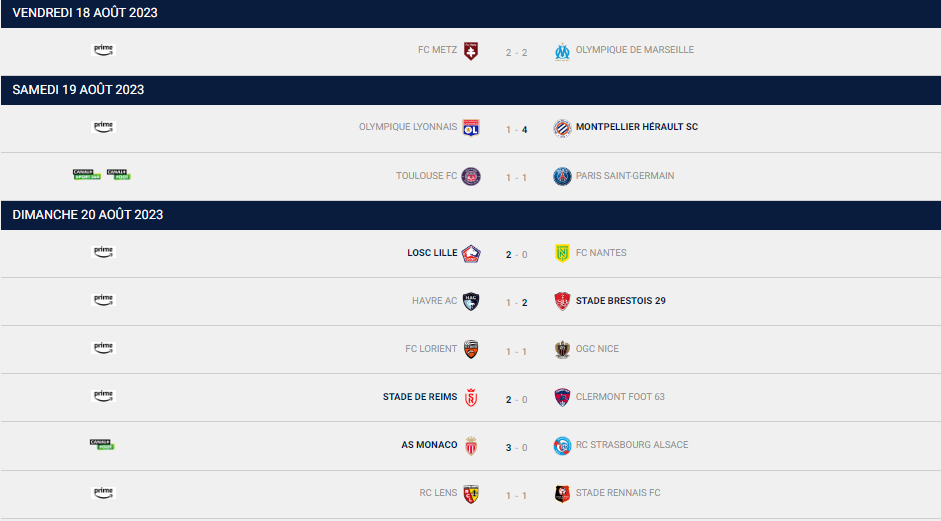Click the FC Nantes yellow badge
This screenshot has width=941, height=521.
pos(562,253)
